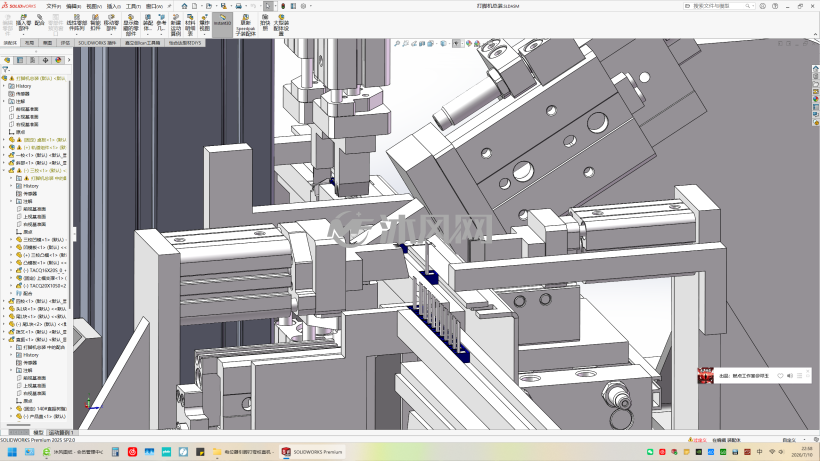Viewport: 820px width, 461px height.
Task: Click 爆炸视图 (Exploded View) tool
Action: pos(204,23)
